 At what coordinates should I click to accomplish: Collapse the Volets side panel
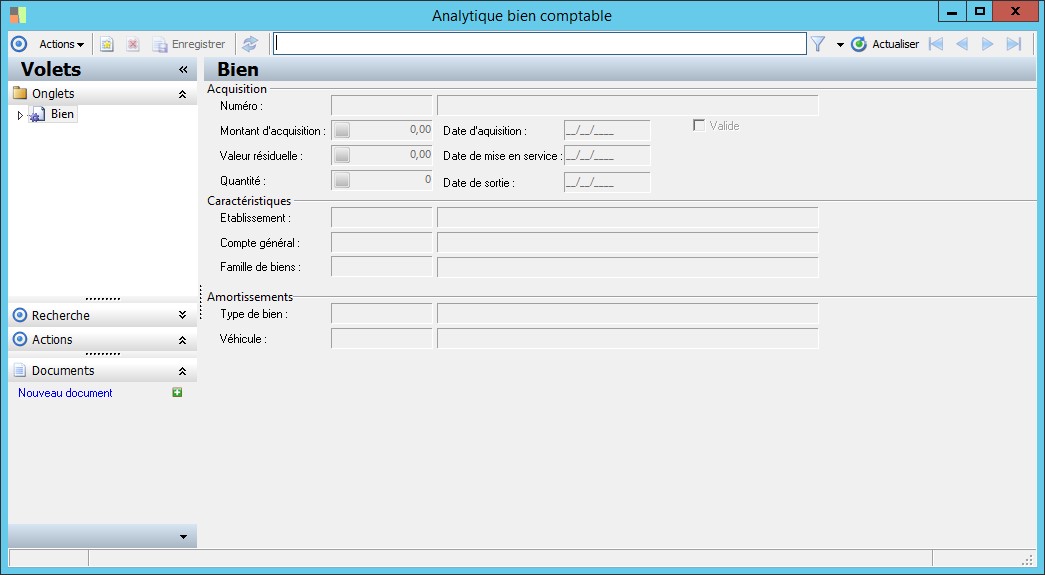pos(183,69)
